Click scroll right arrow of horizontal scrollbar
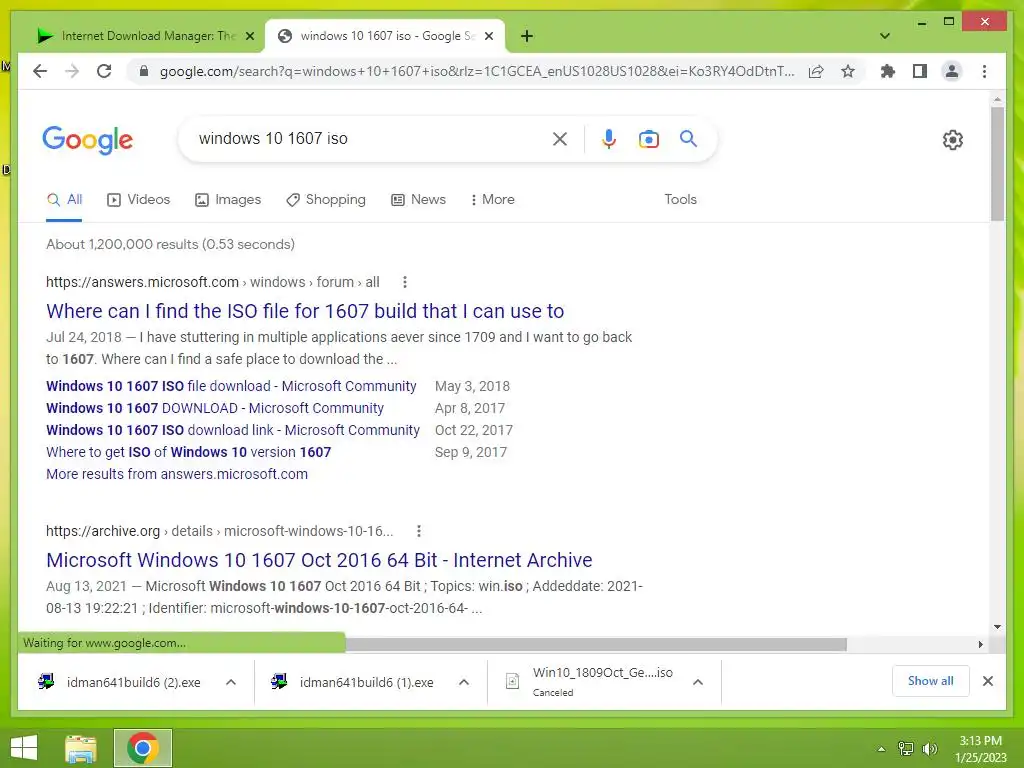1024x768 pixels. coord(980,645)
